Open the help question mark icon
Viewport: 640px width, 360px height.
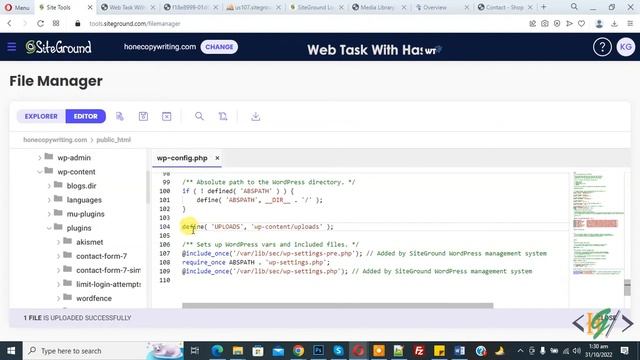coord(602,47)
